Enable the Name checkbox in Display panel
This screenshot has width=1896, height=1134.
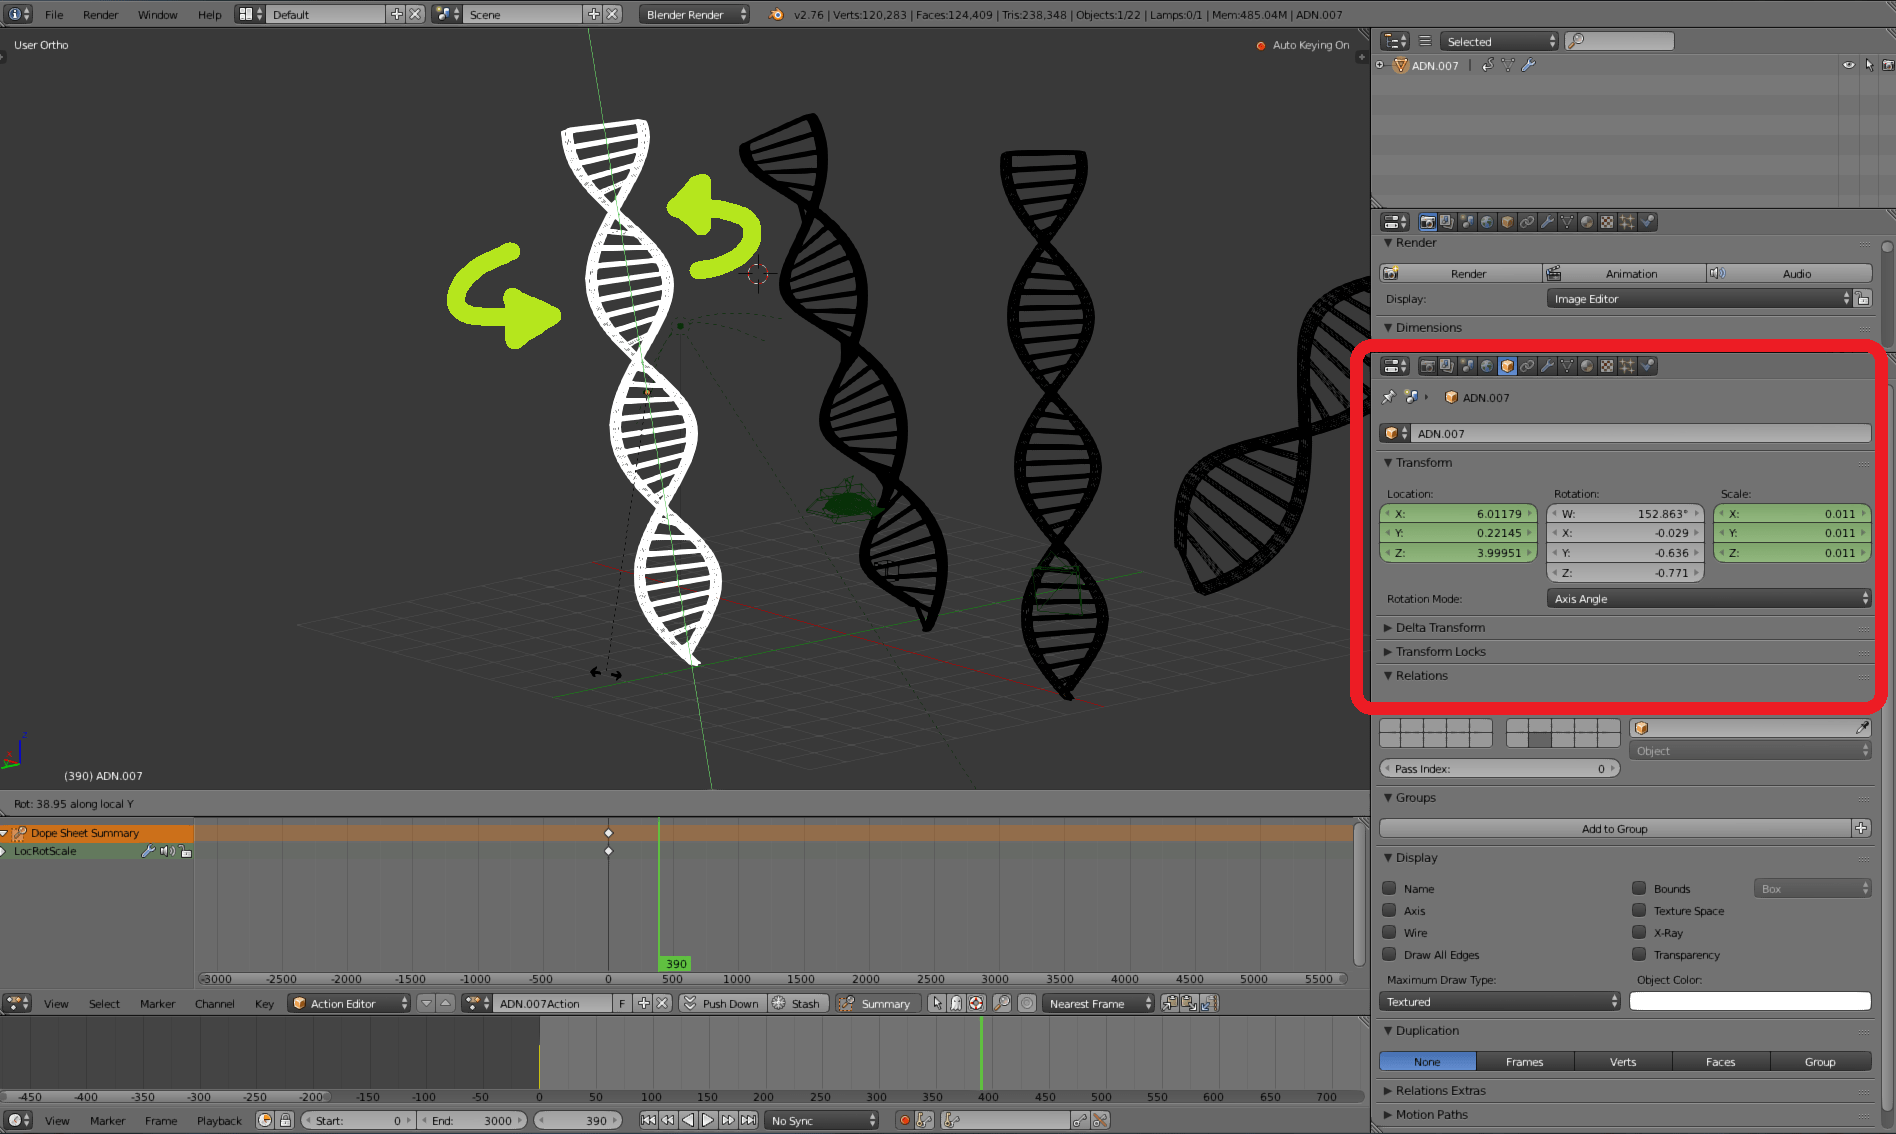(1389, 888)
